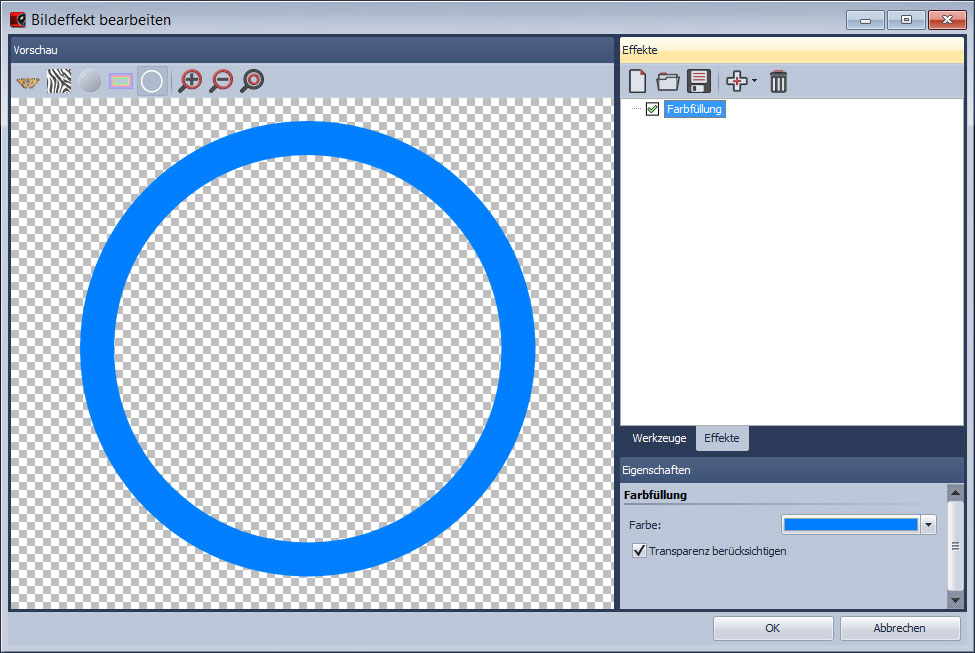This screenshot has width=975, height=653.
Task: Confirm the dialog with OK
Action: [772, 628]
